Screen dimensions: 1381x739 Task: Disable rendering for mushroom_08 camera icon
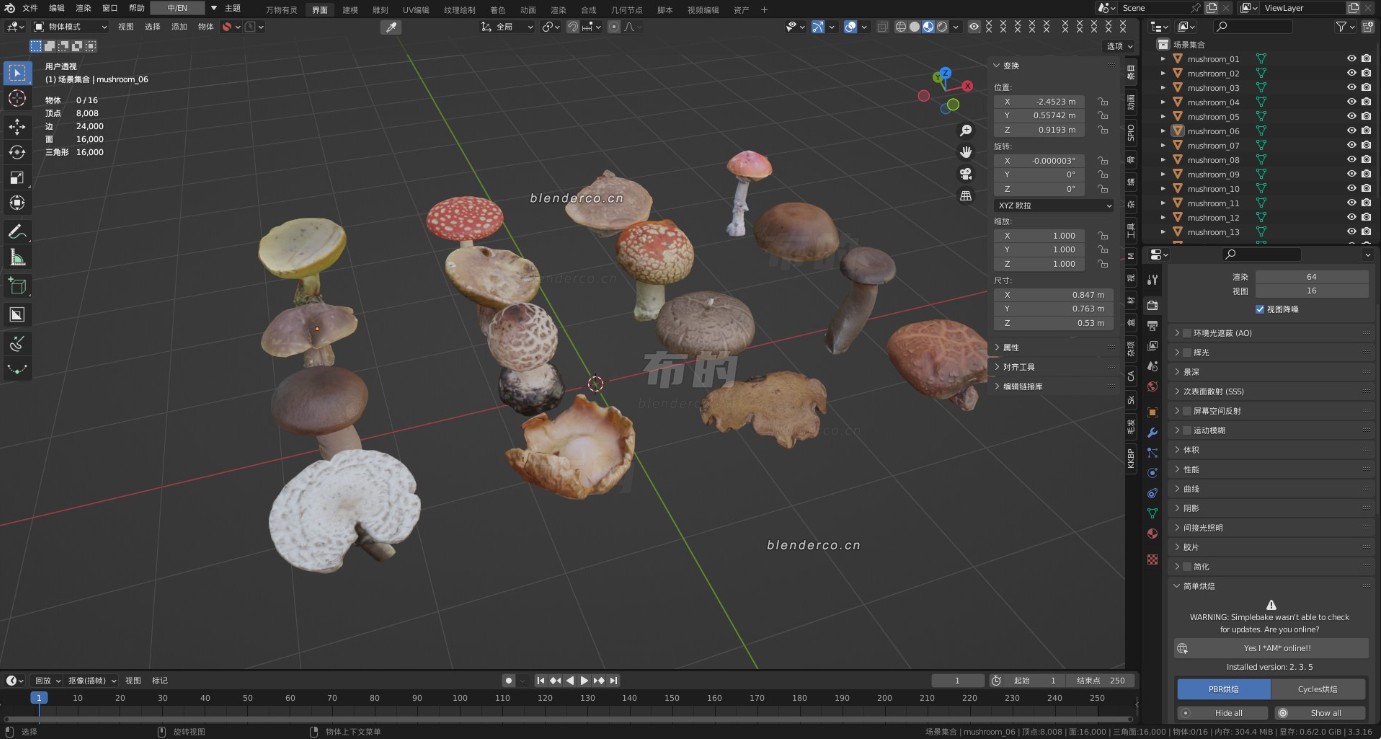coord(1366,160)
